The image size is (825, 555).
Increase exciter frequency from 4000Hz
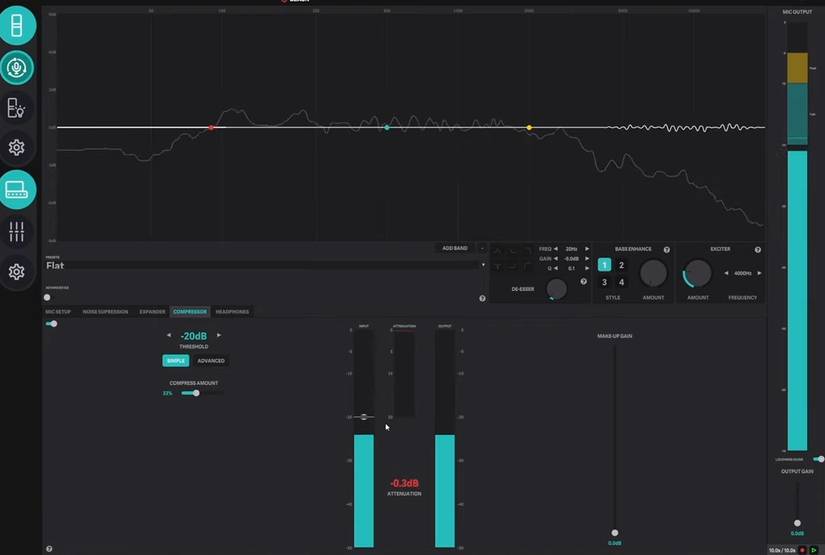pyautogui.click(x=759, y=273)
